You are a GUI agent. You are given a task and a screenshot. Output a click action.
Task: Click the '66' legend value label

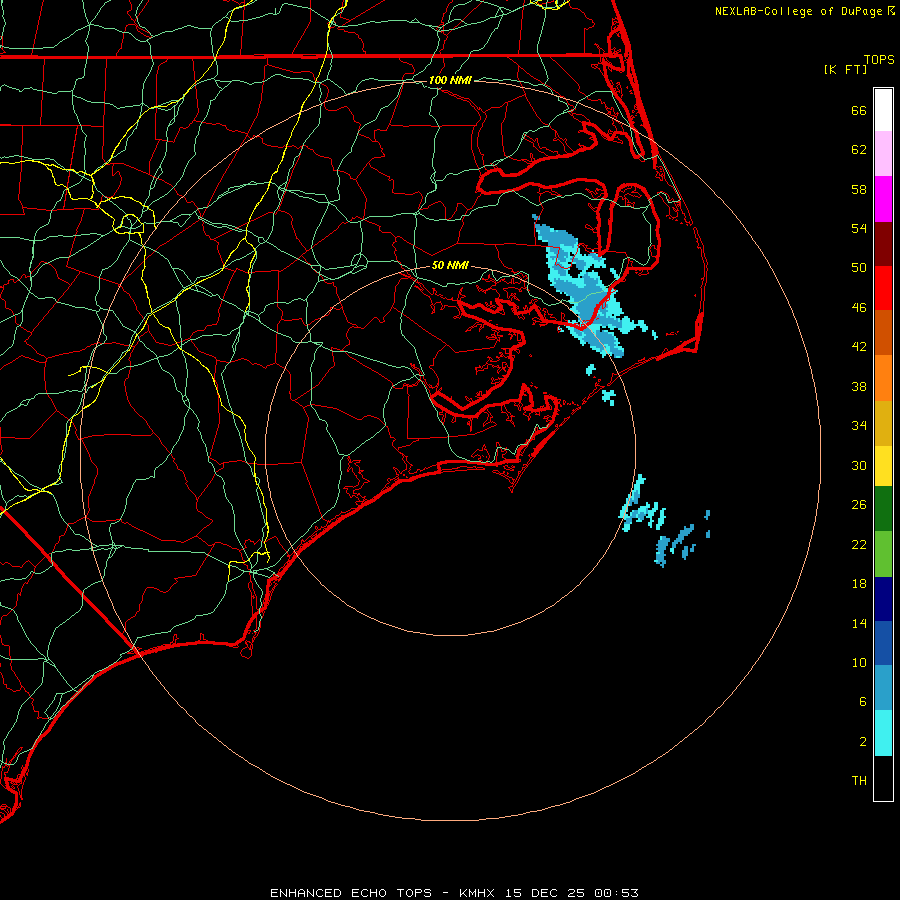tap(859, 110)
